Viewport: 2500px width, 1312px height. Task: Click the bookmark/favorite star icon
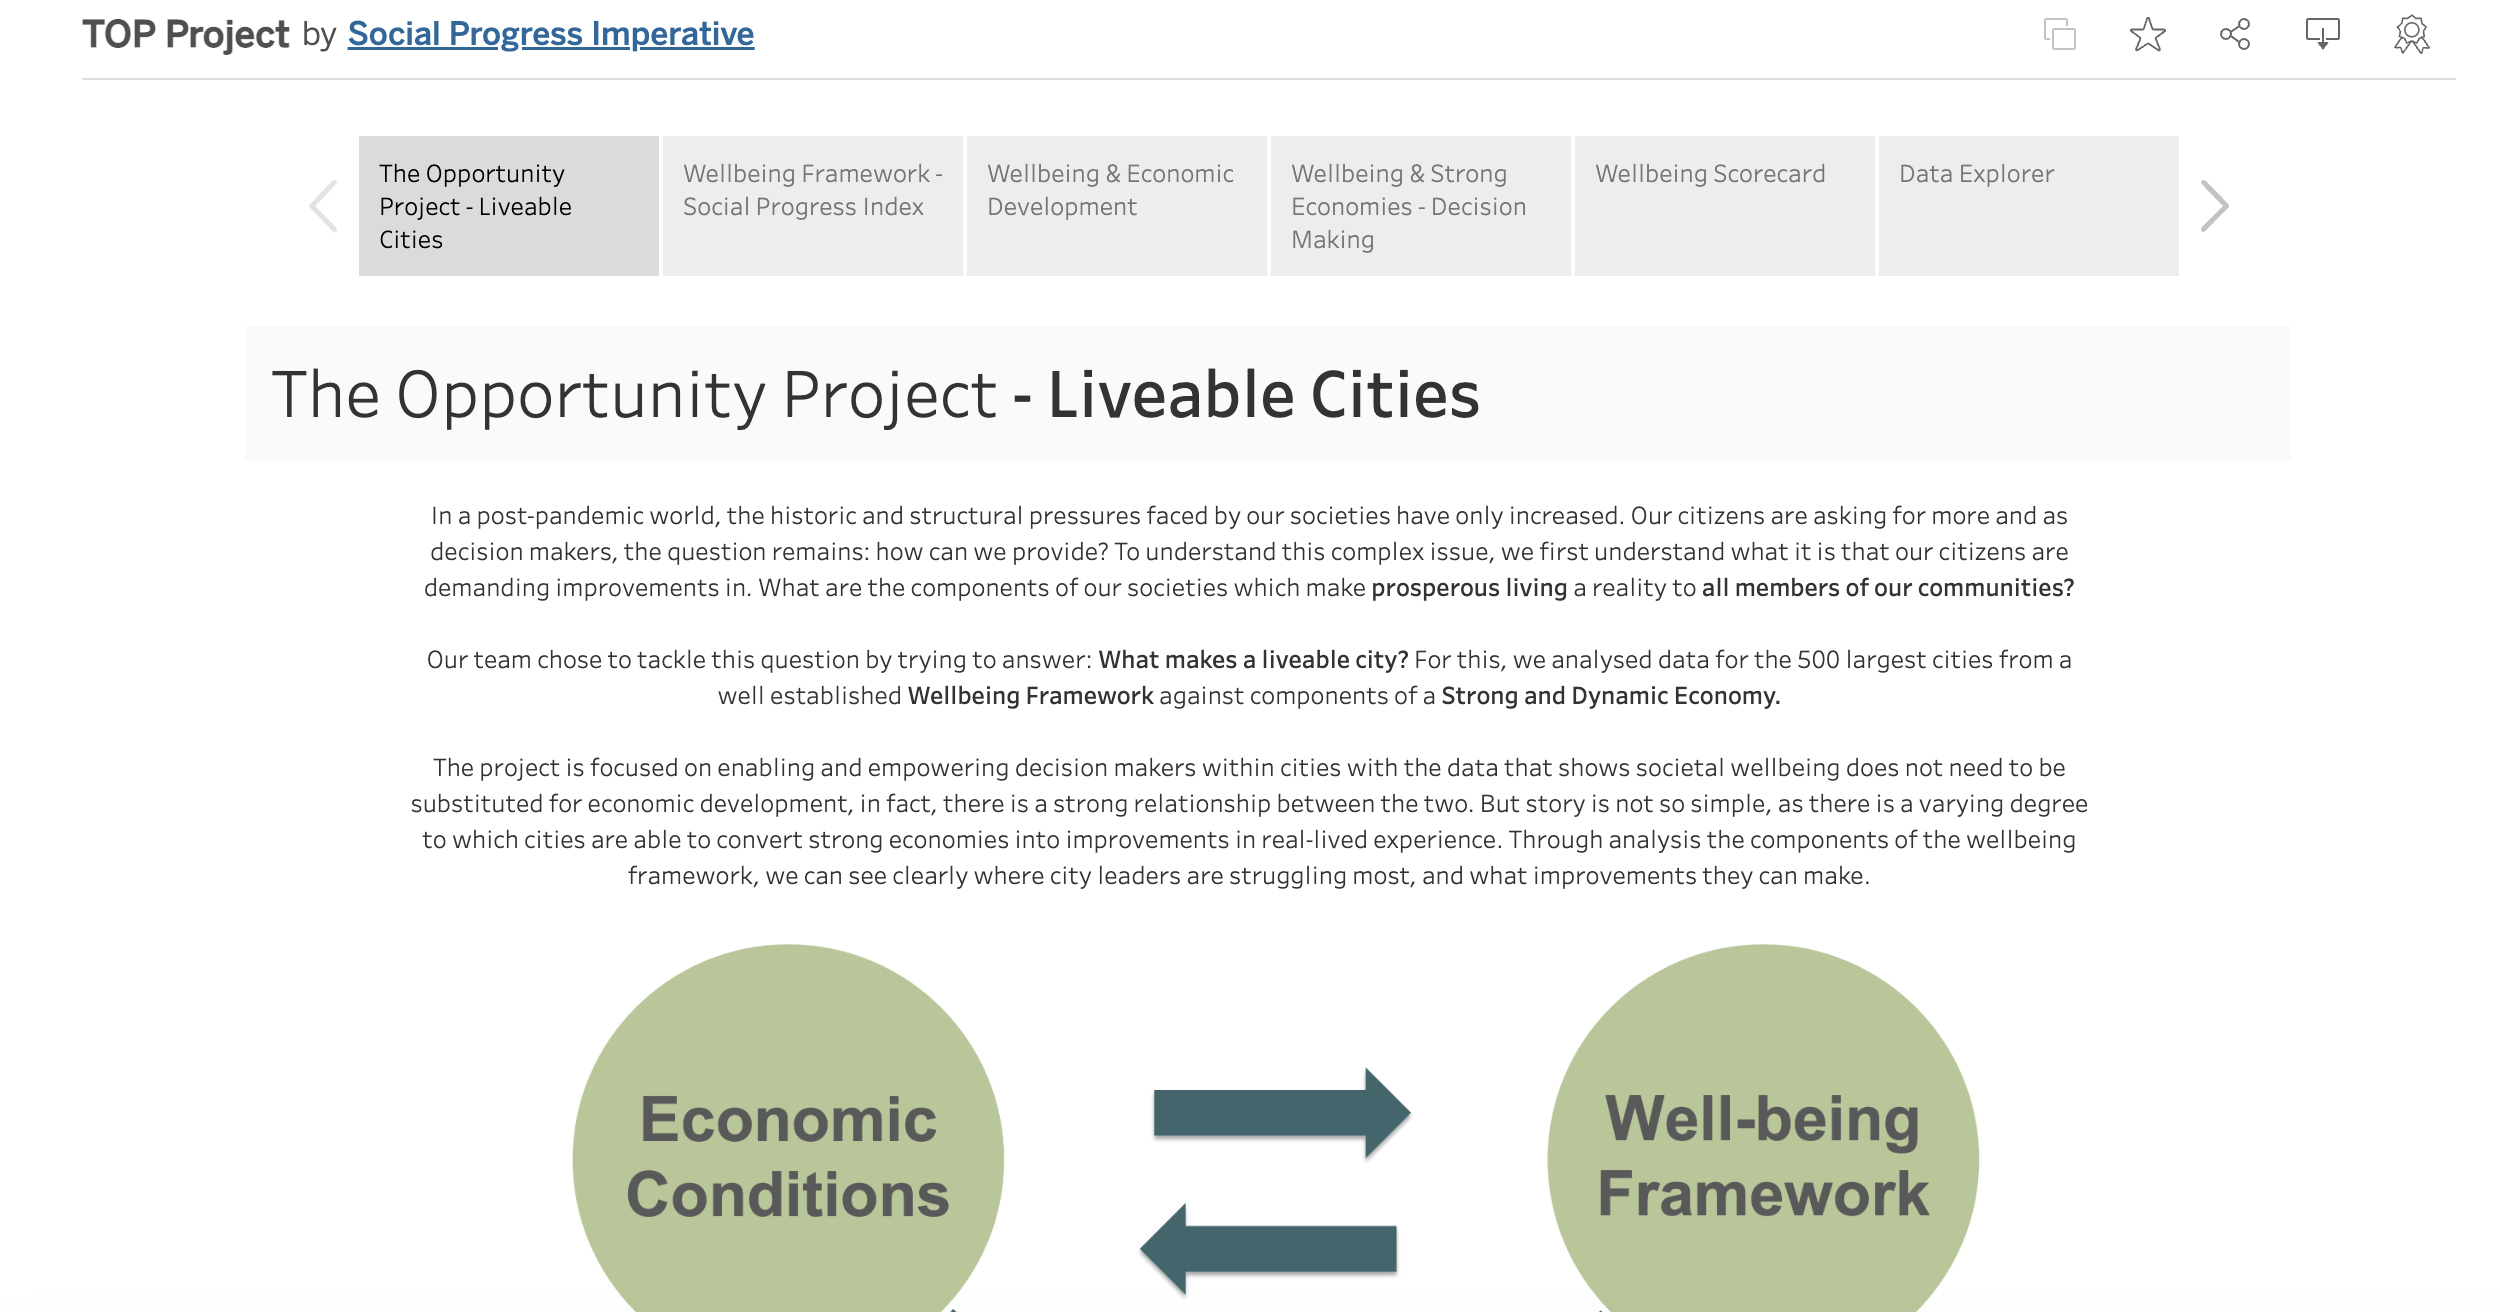(2146, 31)
